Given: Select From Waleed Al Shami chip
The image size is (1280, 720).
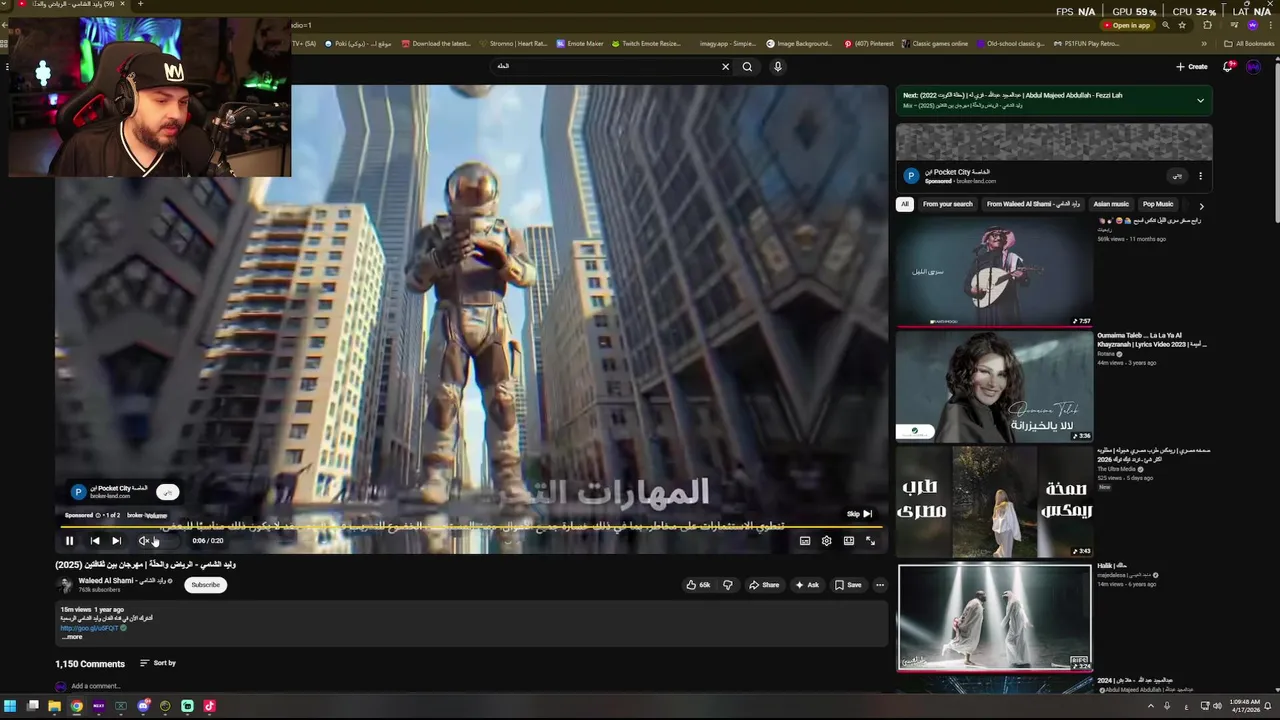Looking at the screenshot, I should pos(1033,204).
